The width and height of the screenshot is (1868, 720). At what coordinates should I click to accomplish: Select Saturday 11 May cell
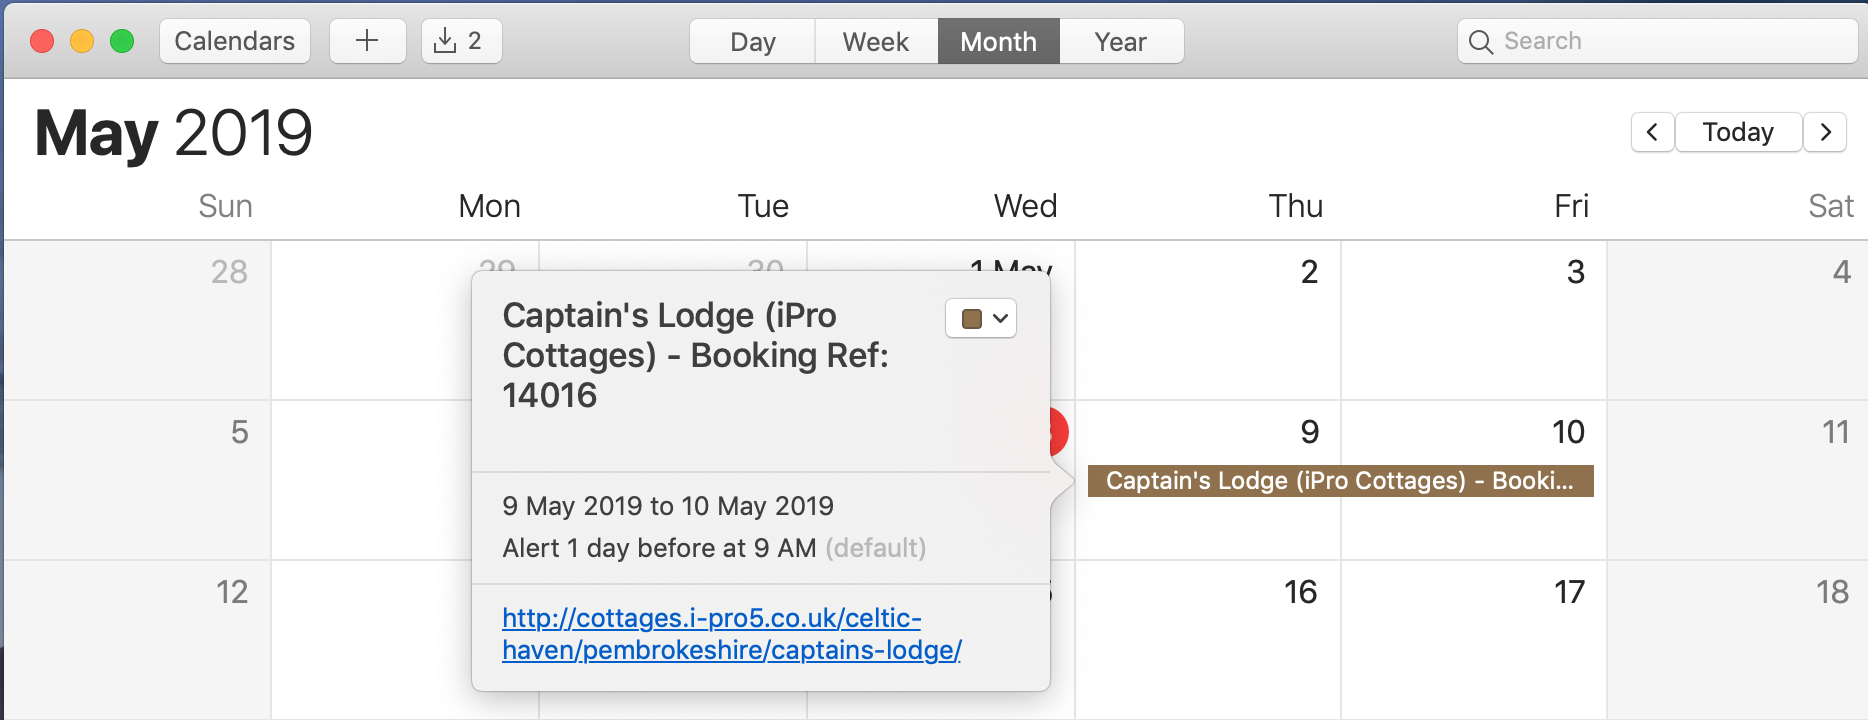pyautogui.click(x=1738, y=480)
